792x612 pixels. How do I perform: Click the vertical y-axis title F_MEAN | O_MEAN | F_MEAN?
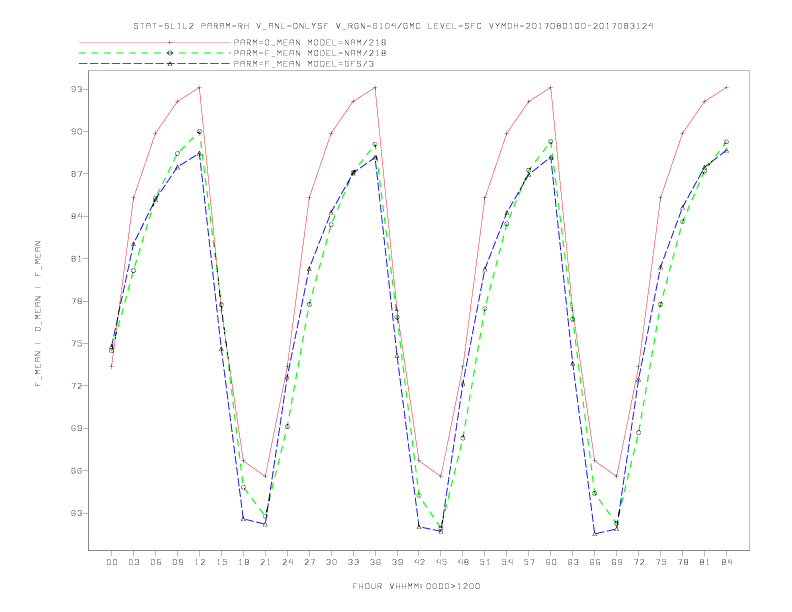(38, 314)
